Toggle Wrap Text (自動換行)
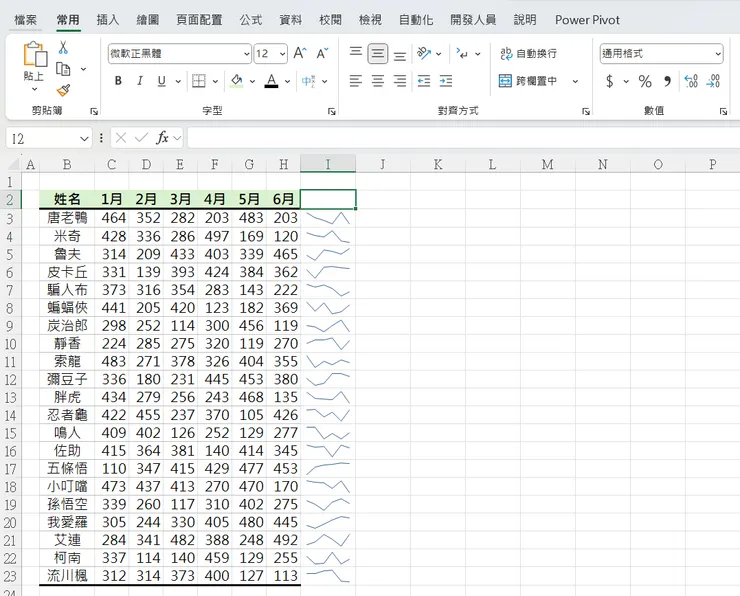This screenshot has width=740, height=596. (x=529, y=53)
